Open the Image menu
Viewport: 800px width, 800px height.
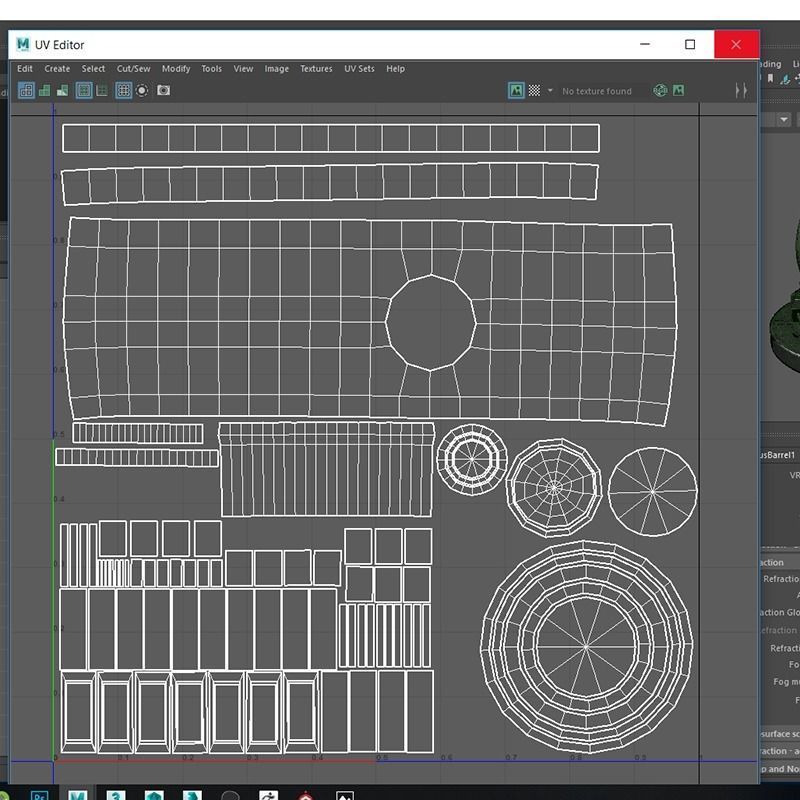click(x=277, y=69)
